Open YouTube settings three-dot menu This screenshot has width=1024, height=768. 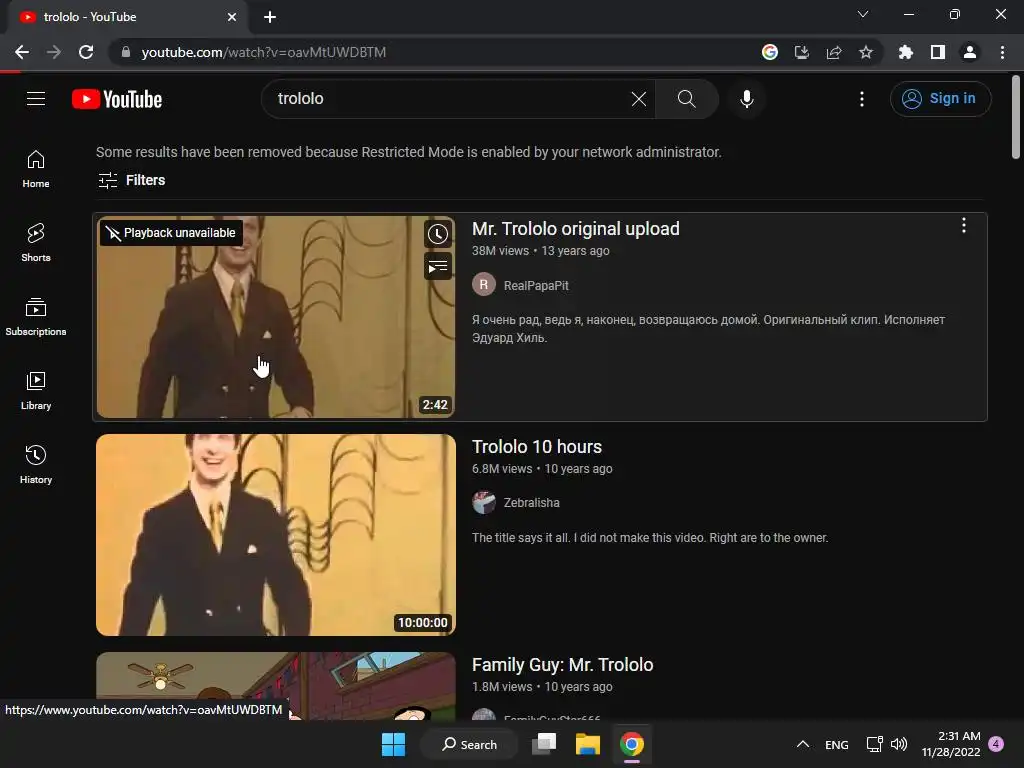click(861, 99)
